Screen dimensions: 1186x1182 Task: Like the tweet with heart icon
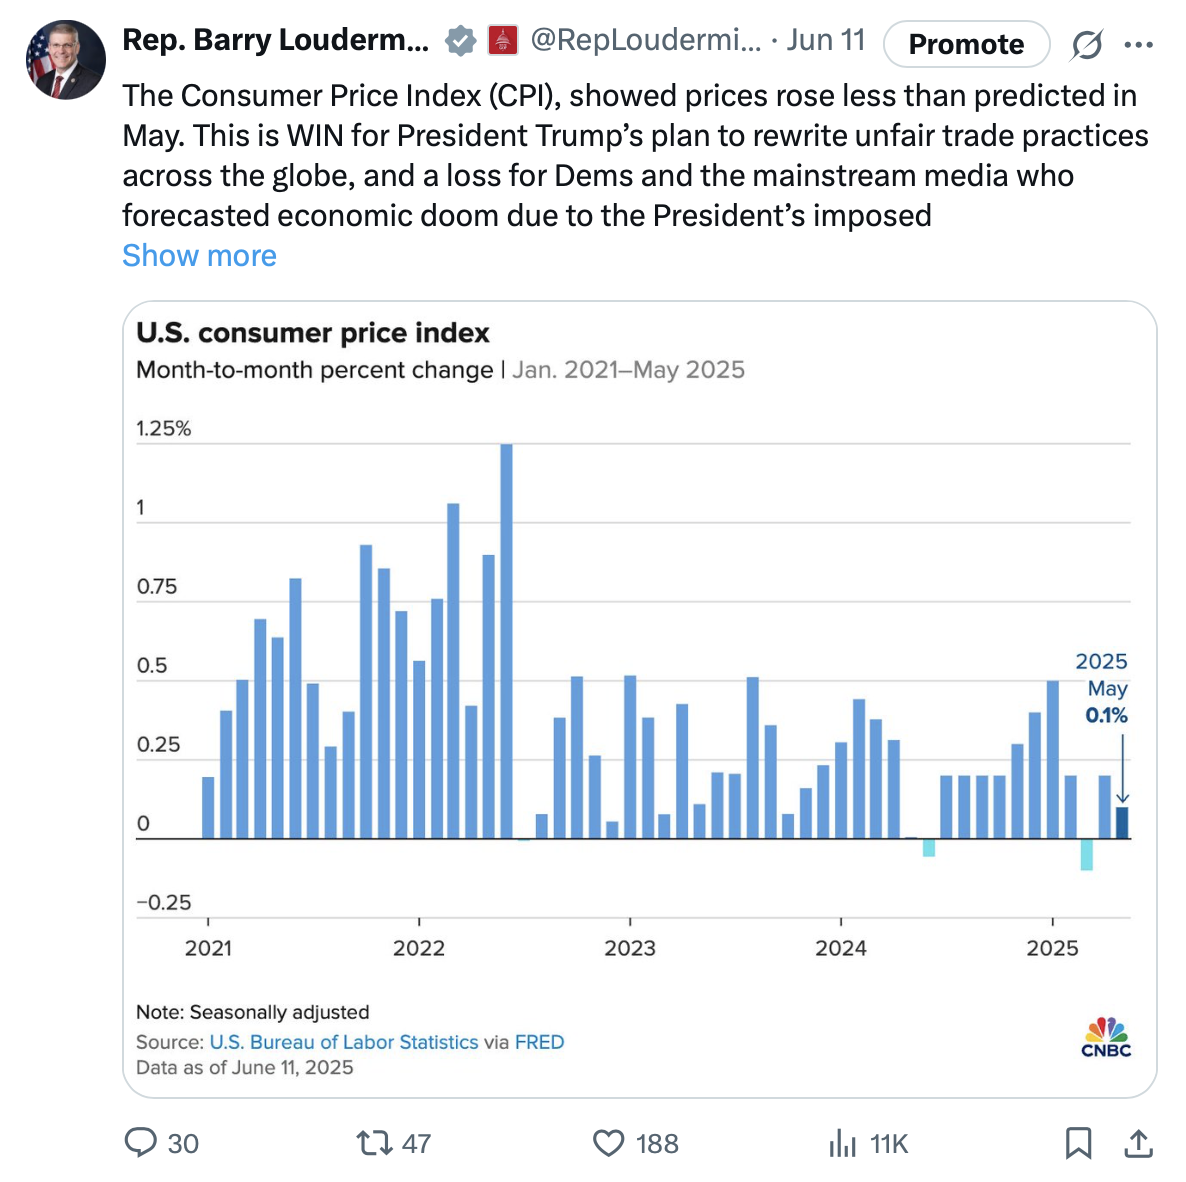click(x=608, y=1142)
